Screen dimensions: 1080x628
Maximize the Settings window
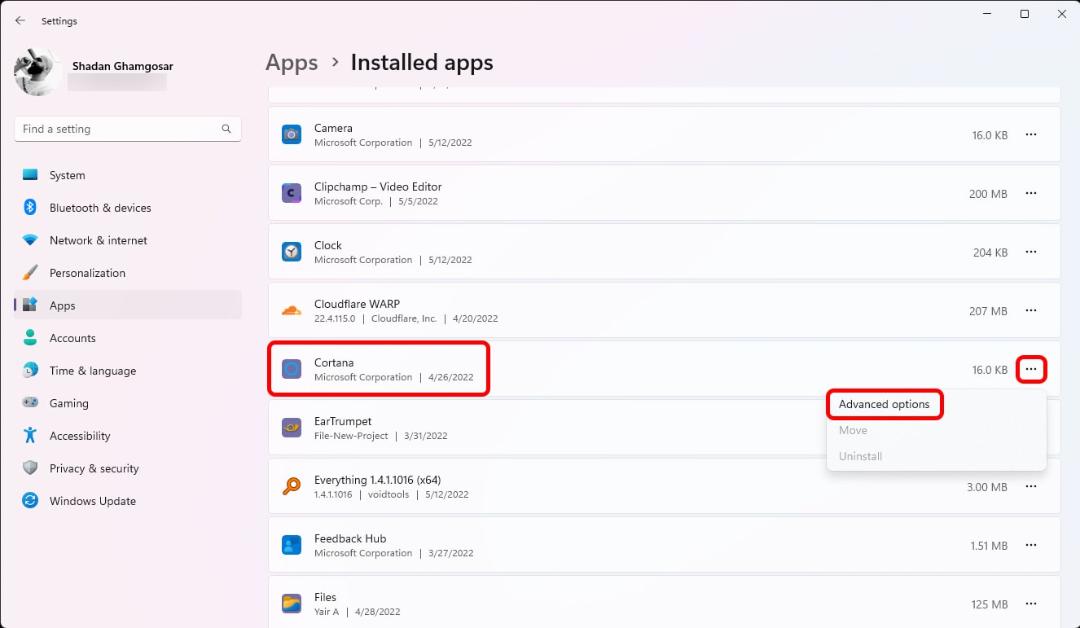pos(1024,14)
